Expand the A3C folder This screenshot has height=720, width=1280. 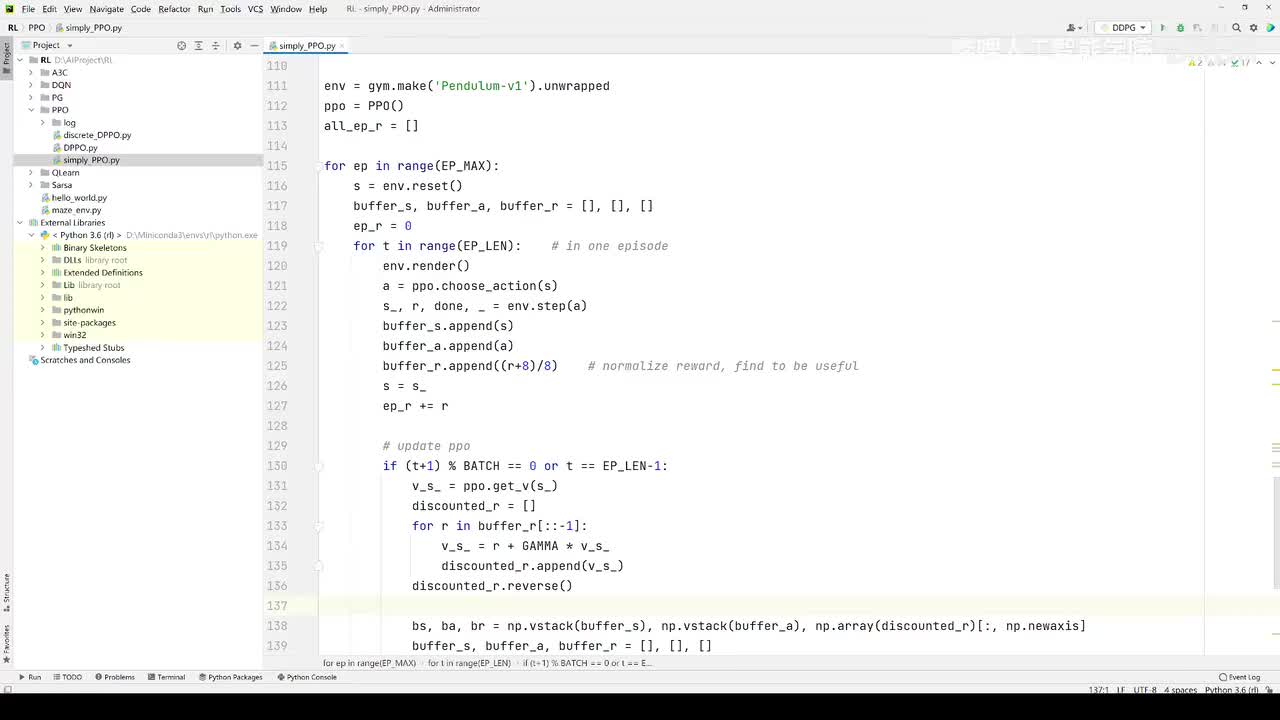[x=31, y=73]
